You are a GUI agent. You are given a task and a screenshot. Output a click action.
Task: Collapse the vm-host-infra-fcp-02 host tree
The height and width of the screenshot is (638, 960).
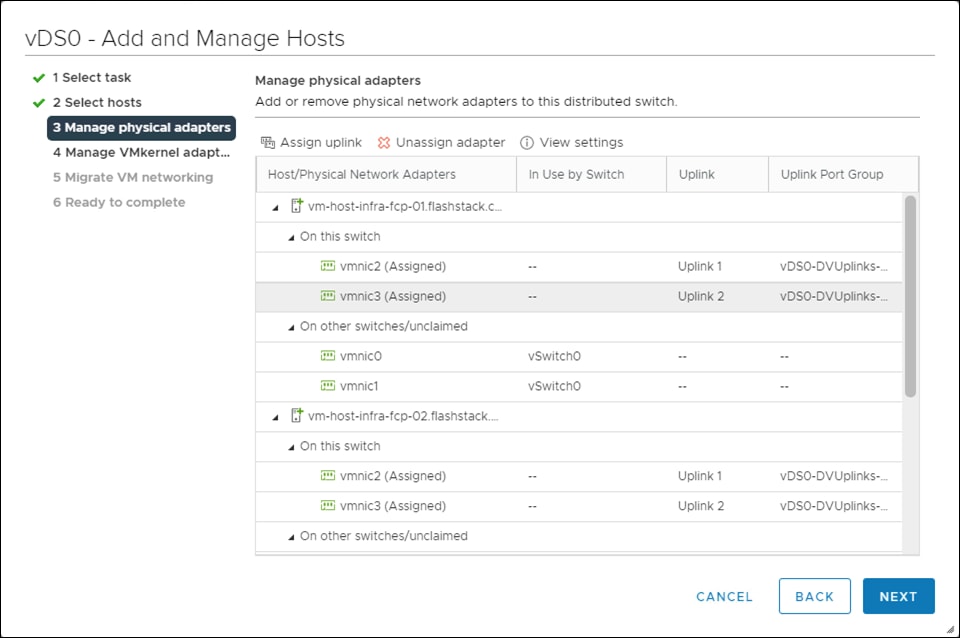point(275,416)
